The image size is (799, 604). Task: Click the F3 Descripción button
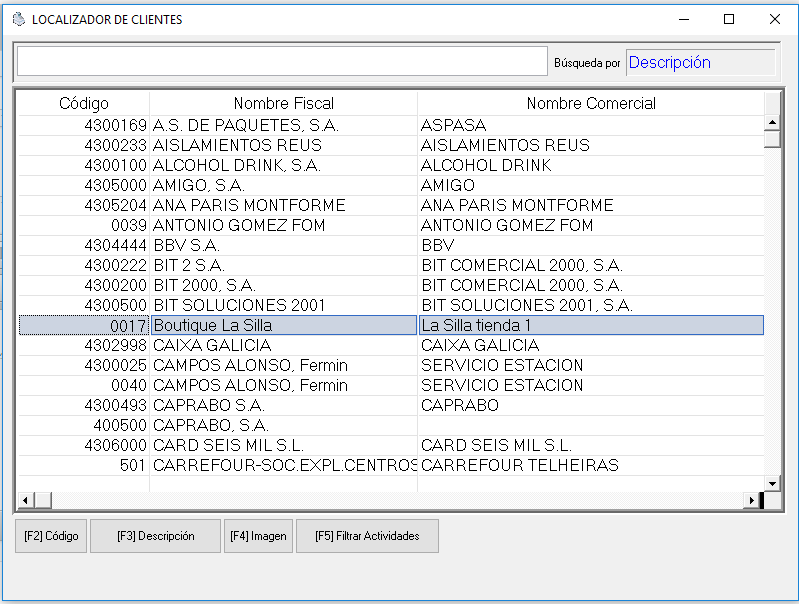pyautogui.click(x=155, y=536)
